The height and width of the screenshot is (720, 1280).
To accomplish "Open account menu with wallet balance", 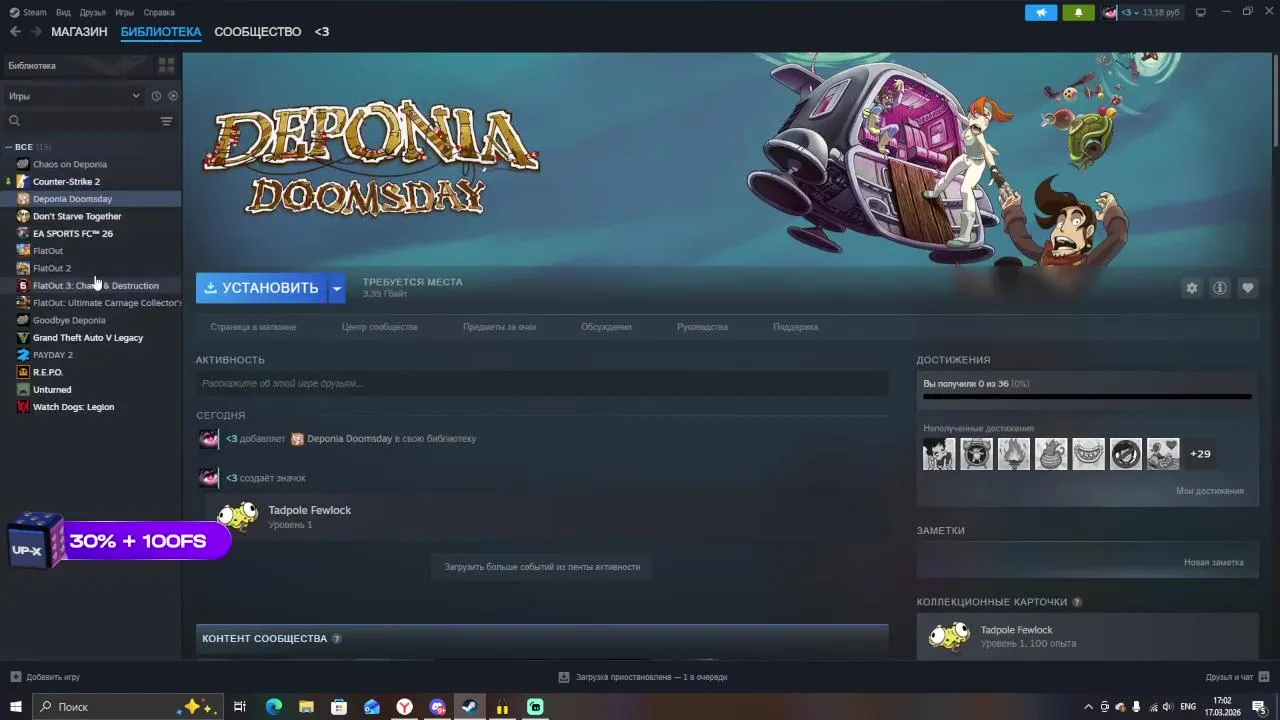I will coord(1141,13).
